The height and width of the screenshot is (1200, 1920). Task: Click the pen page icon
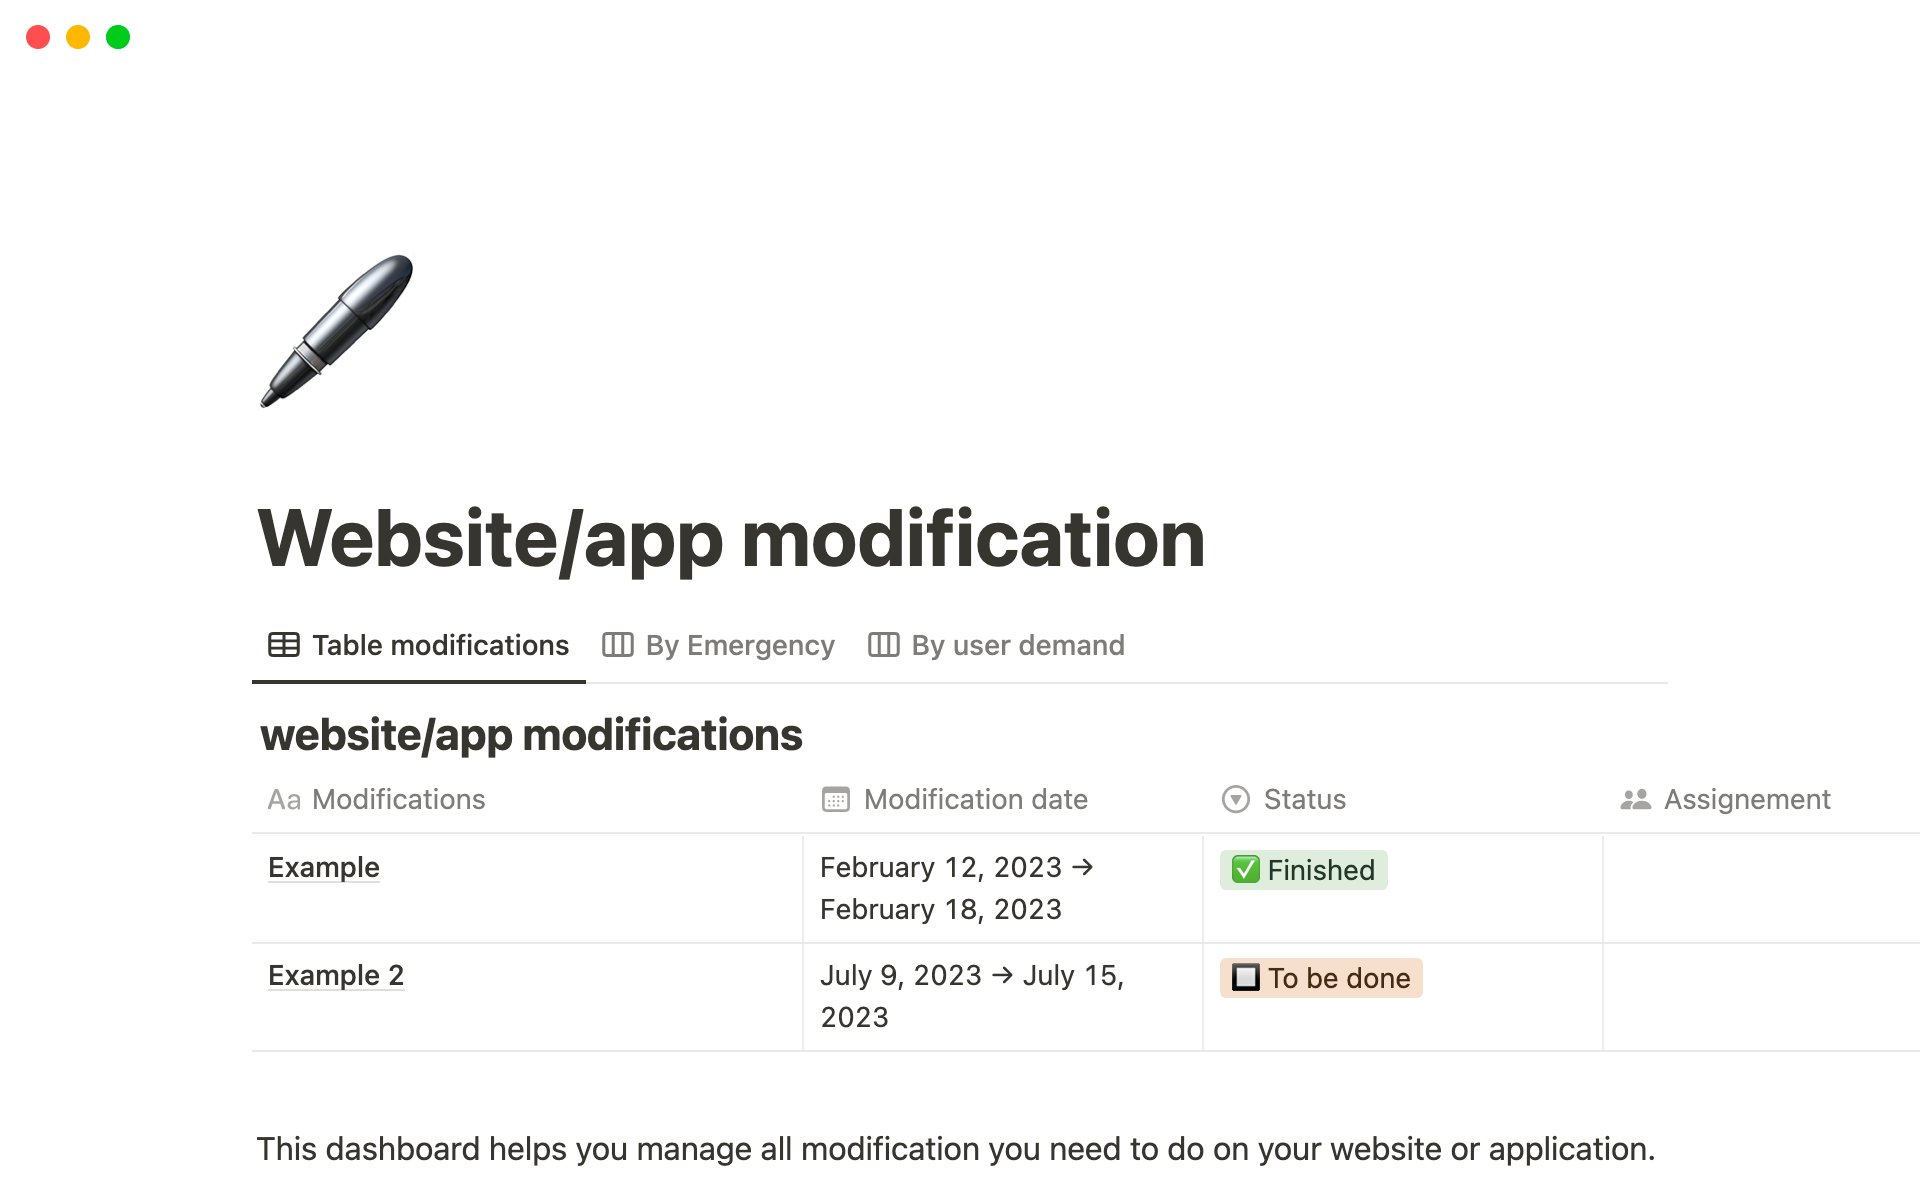pos(337,331)
